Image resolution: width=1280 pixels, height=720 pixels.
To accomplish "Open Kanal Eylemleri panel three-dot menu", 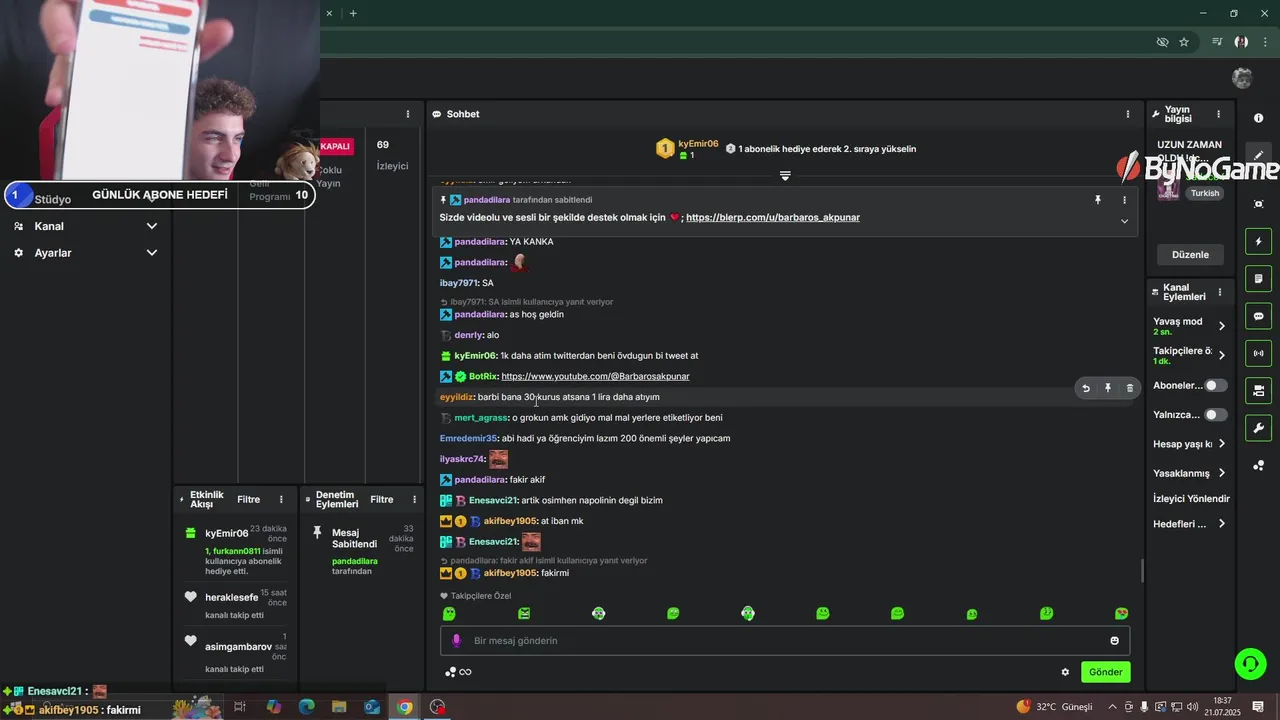I will (1219, 292).
